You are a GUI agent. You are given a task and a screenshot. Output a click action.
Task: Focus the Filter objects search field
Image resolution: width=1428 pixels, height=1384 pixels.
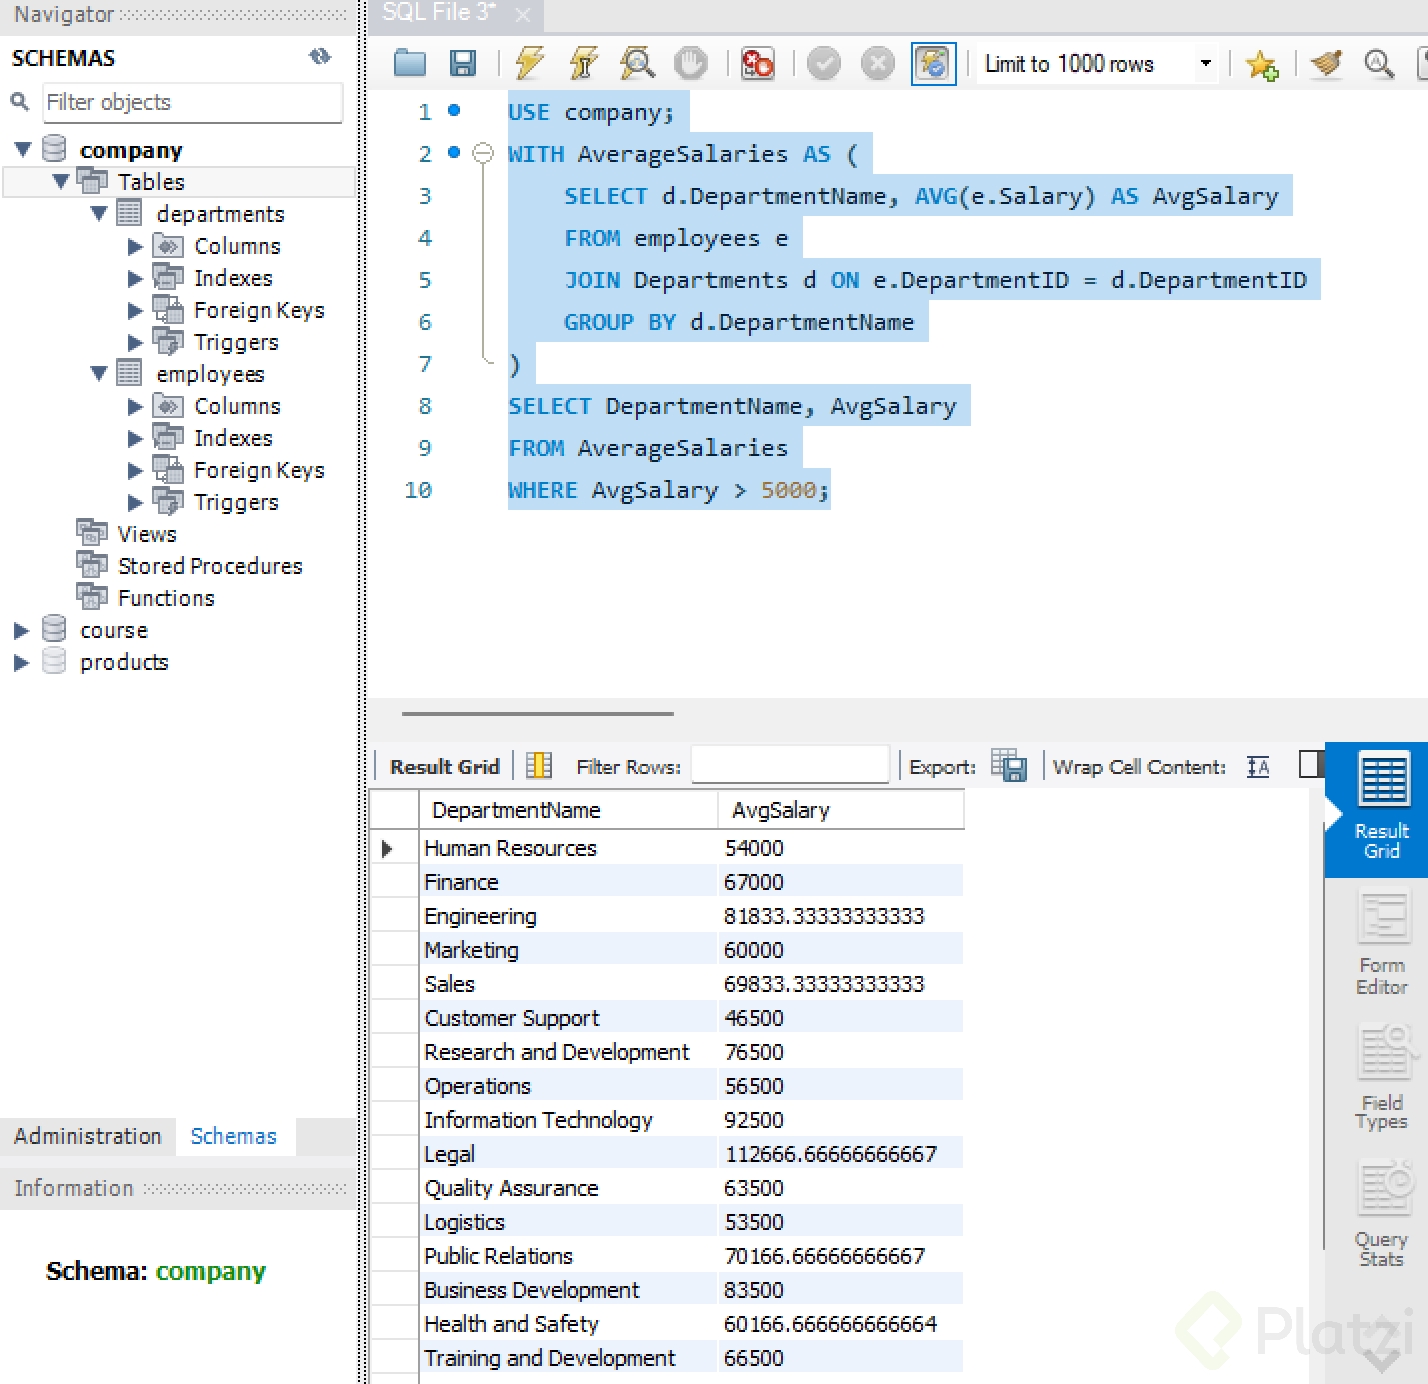click(x=193, y=102)
